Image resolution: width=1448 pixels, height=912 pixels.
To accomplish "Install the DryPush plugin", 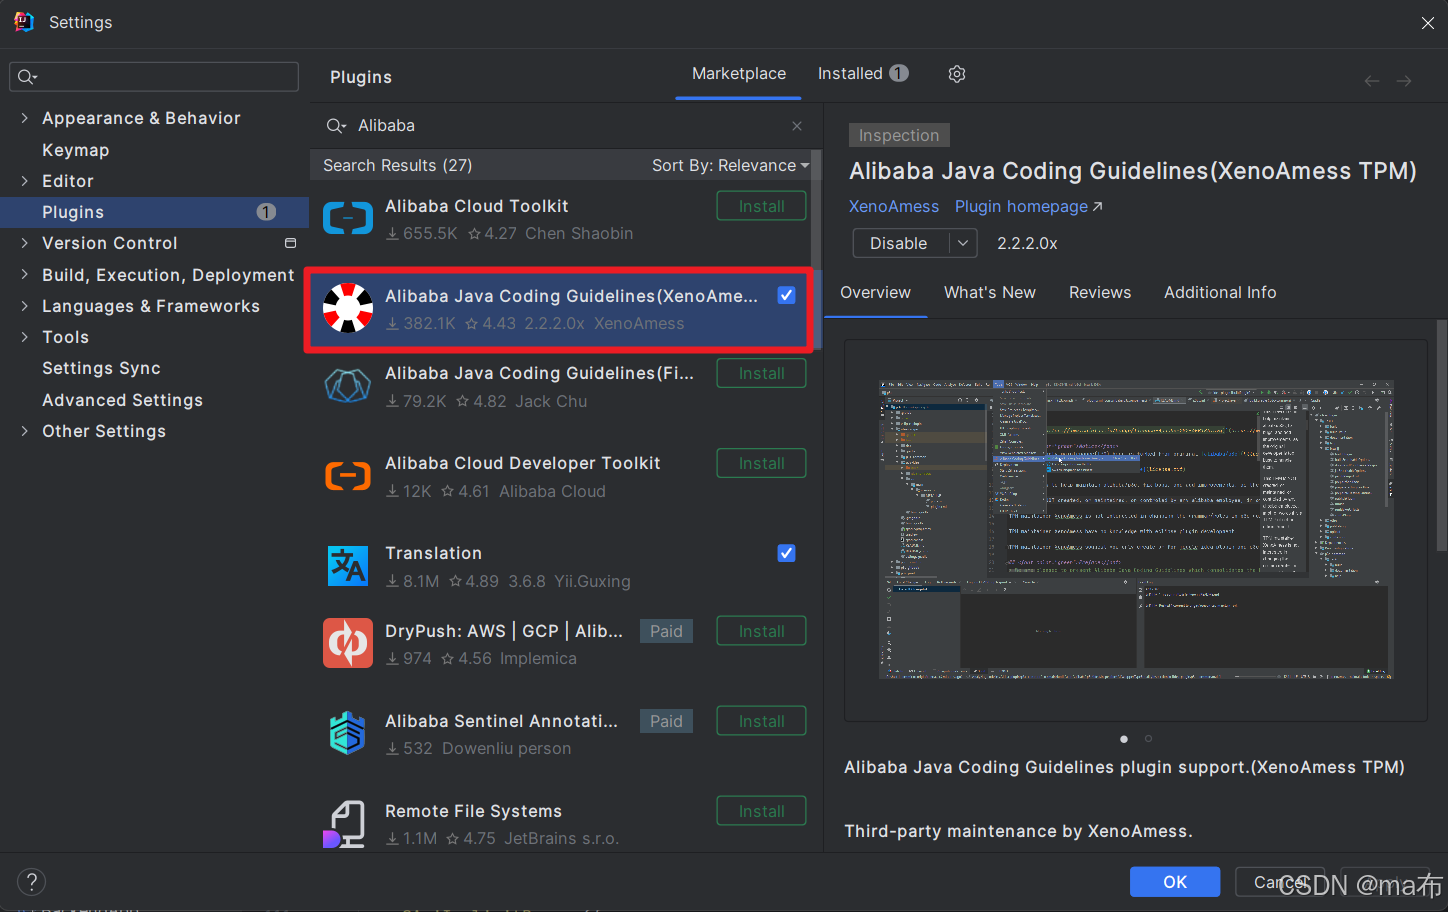I will click(761, 631).
